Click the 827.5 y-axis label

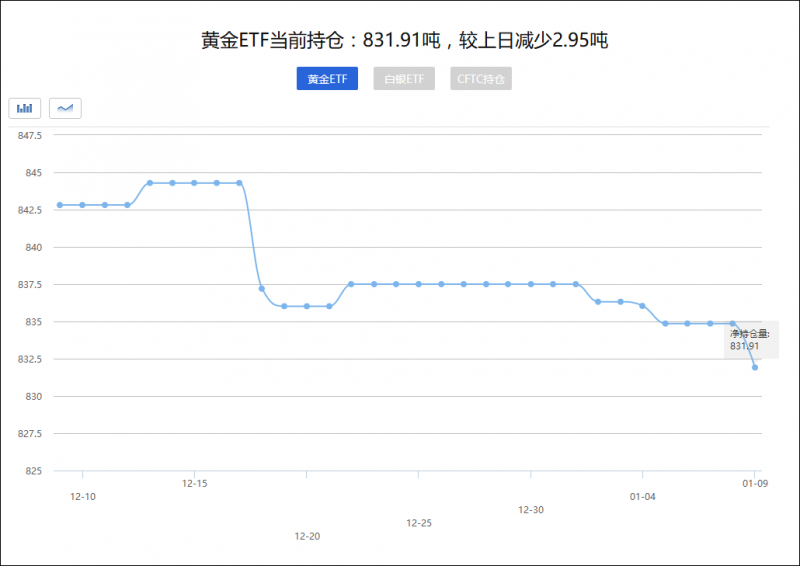click(x=30, y=433)
